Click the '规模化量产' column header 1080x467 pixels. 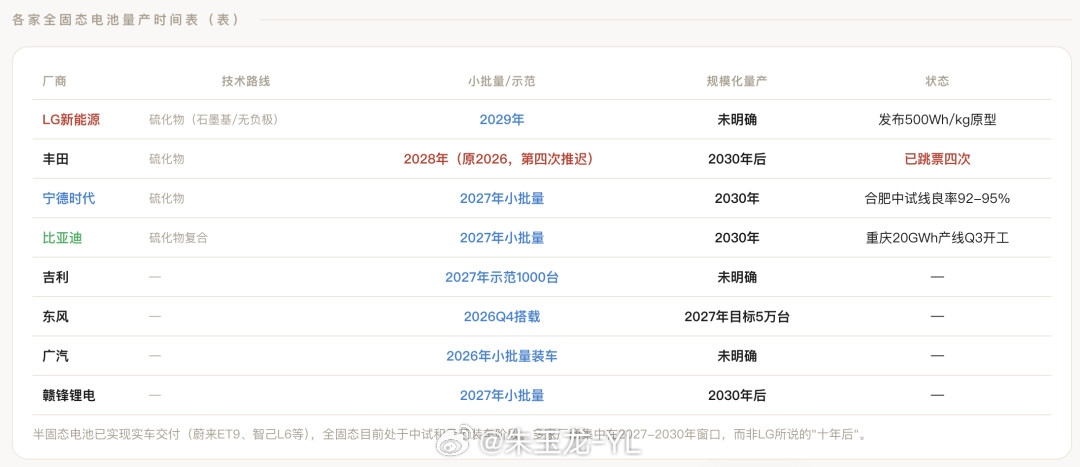737,81
